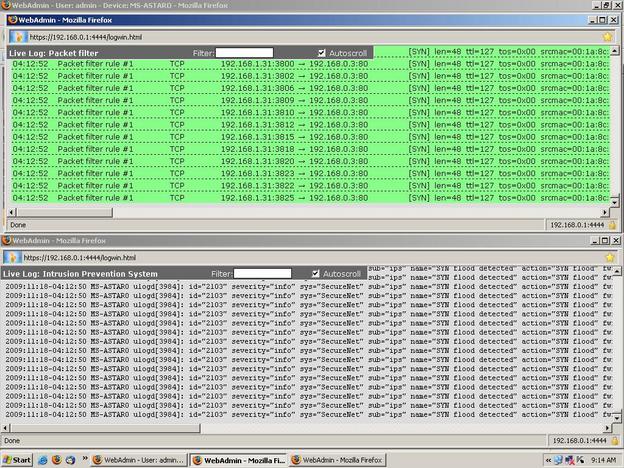
Task: Click the Intrusion Prevention log scroll-up arrow
Action: tap(617, 271)
